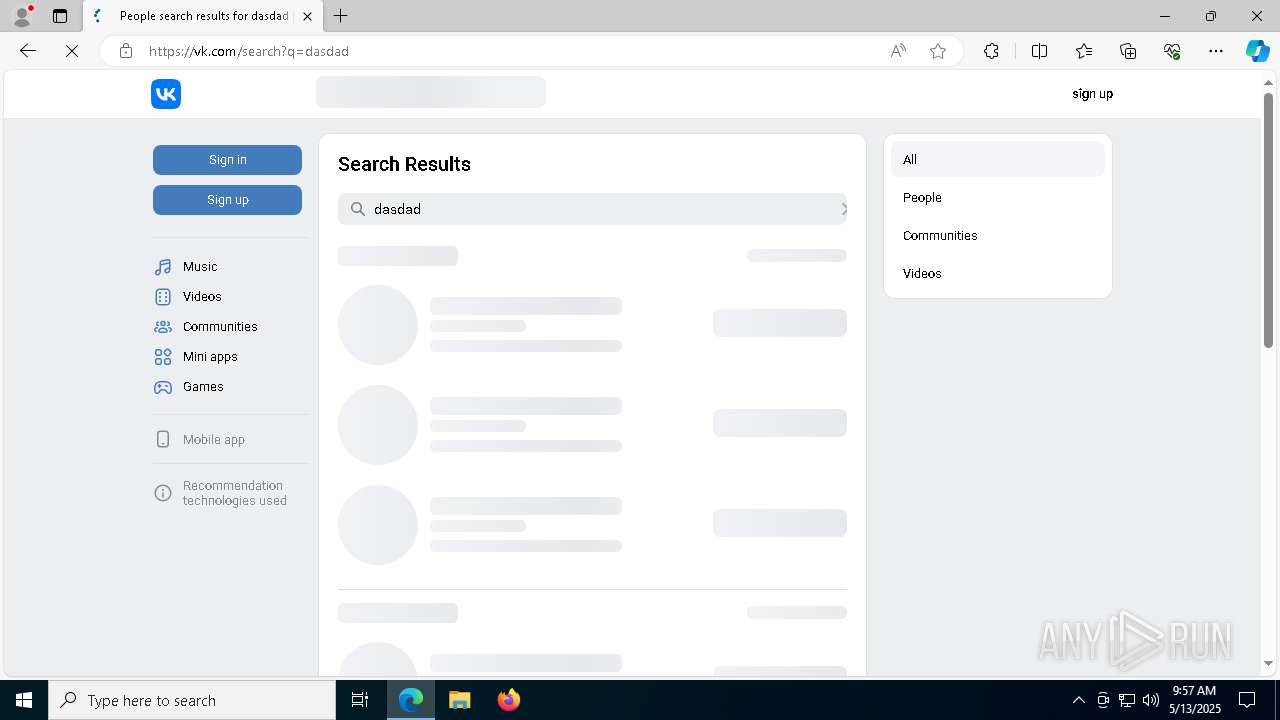
Task: Open Read aloud in address bar
Action: [898, 51]
